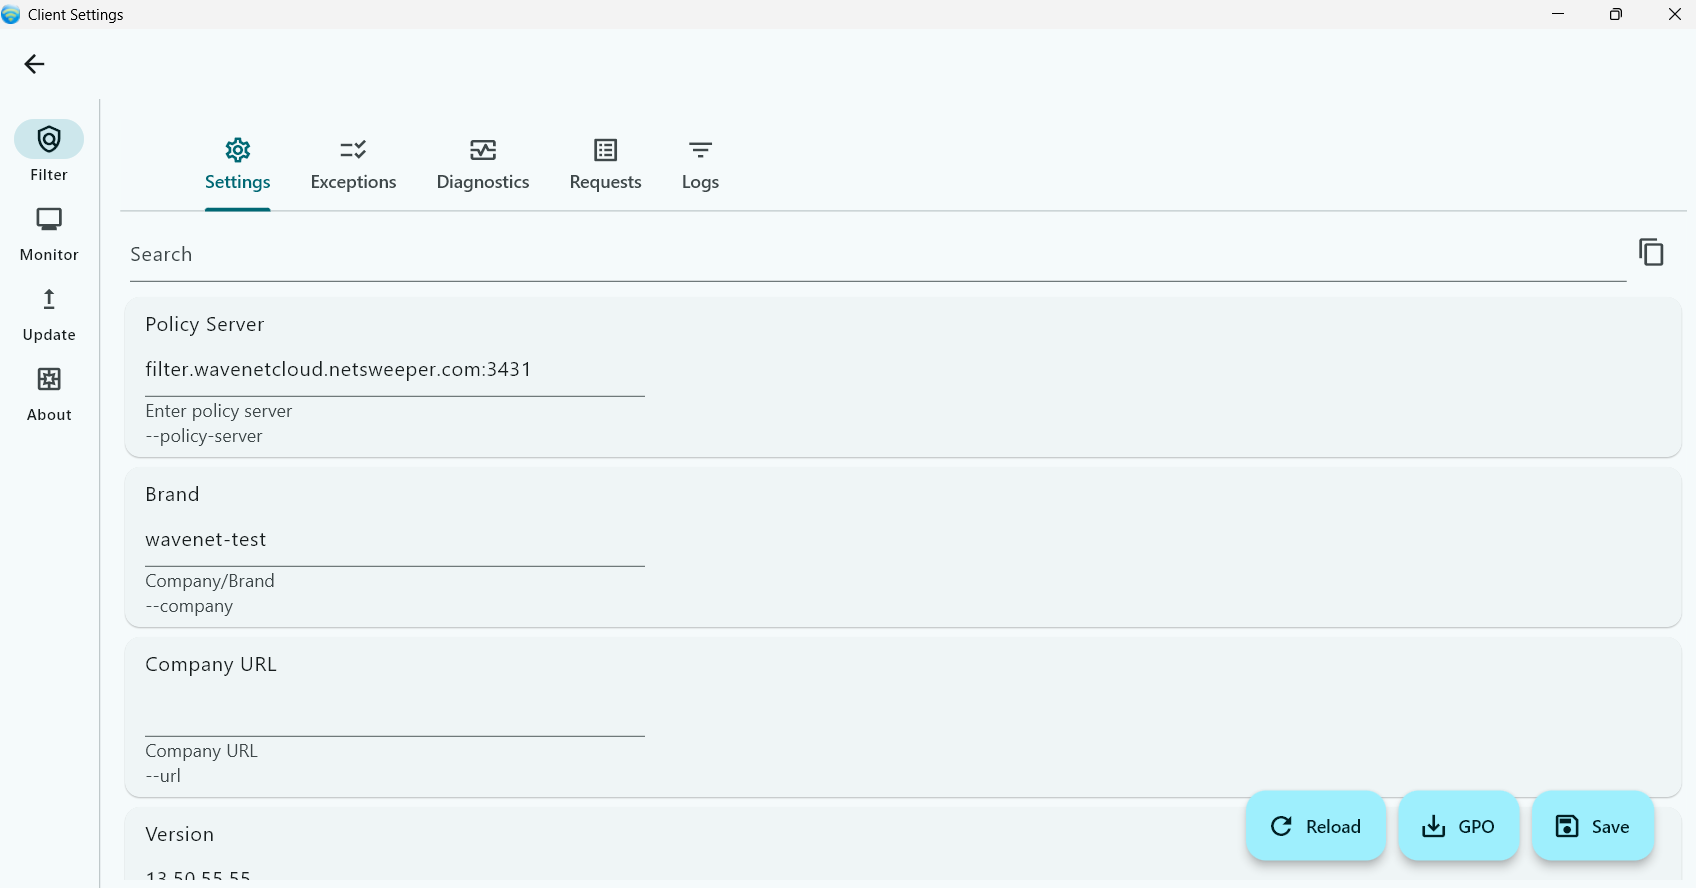The width and height of the screenshot is (1696, 888).
Task: Open the Monitor section in the sidebar
Action: (x=49, y=234)
